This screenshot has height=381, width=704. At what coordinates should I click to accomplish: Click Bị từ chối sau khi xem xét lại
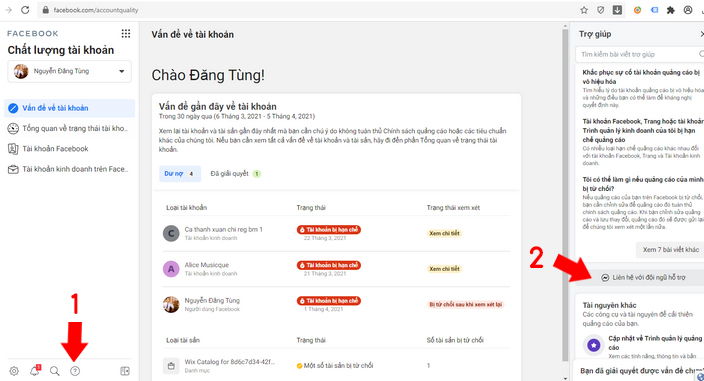[x=466, y=304]
